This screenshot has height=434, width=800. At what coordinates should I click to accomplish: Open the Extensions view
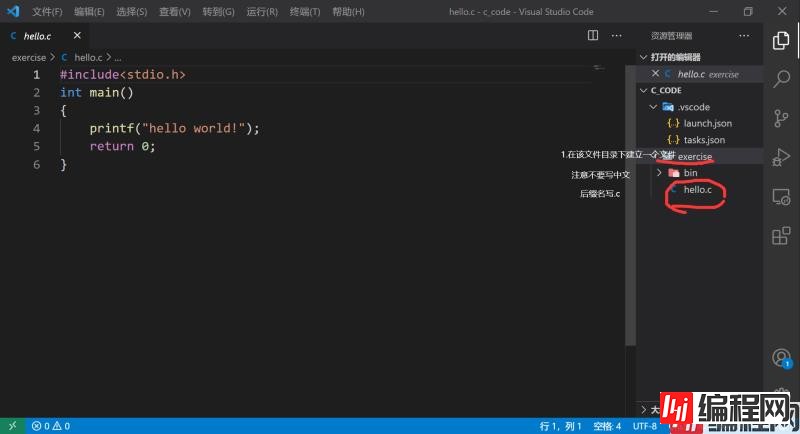pos(782,236)
